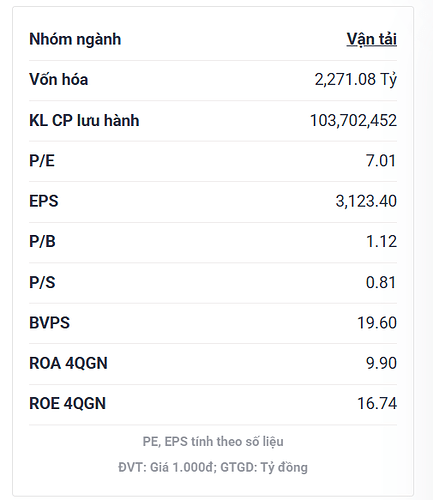Screen dimensions: 433x500
Task: Click the PE, EPS tính theo số liệu note
Action: pyautogui.click(x=213, y=442)
